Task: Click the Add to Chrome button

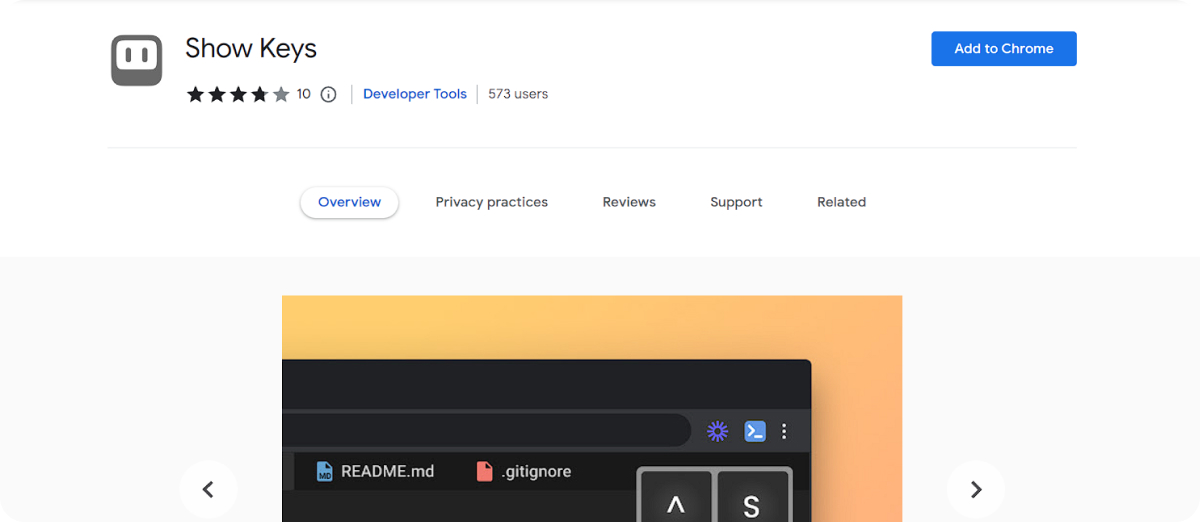Action: click(1004, 49)
